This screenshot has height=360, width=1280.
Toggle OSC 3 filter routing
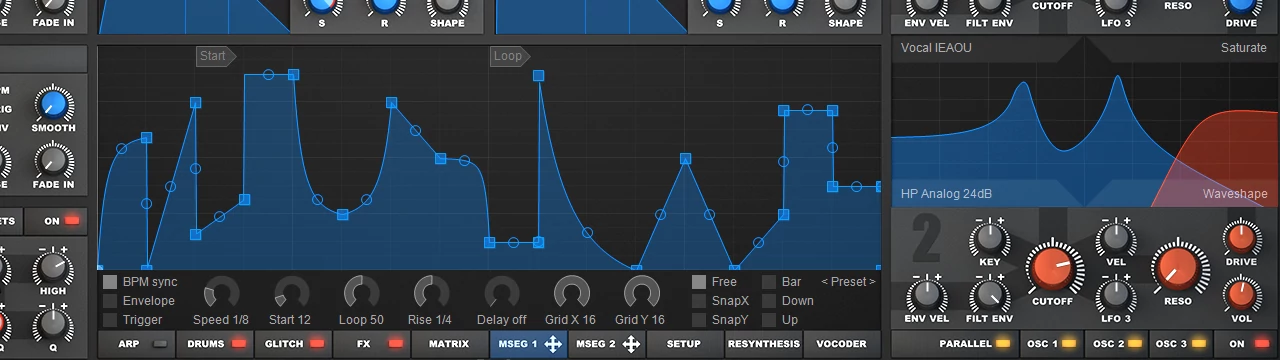click(x=1181, y=344)
